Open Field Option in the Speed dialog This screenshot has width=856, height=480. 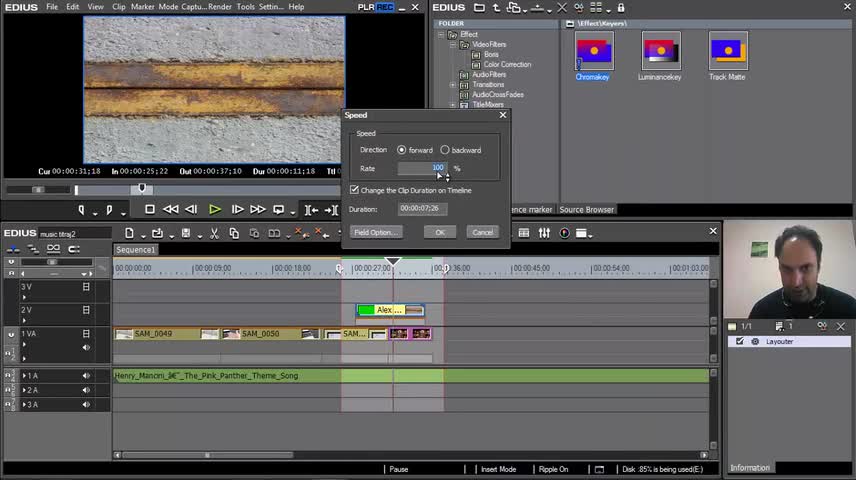click(375, 232)
